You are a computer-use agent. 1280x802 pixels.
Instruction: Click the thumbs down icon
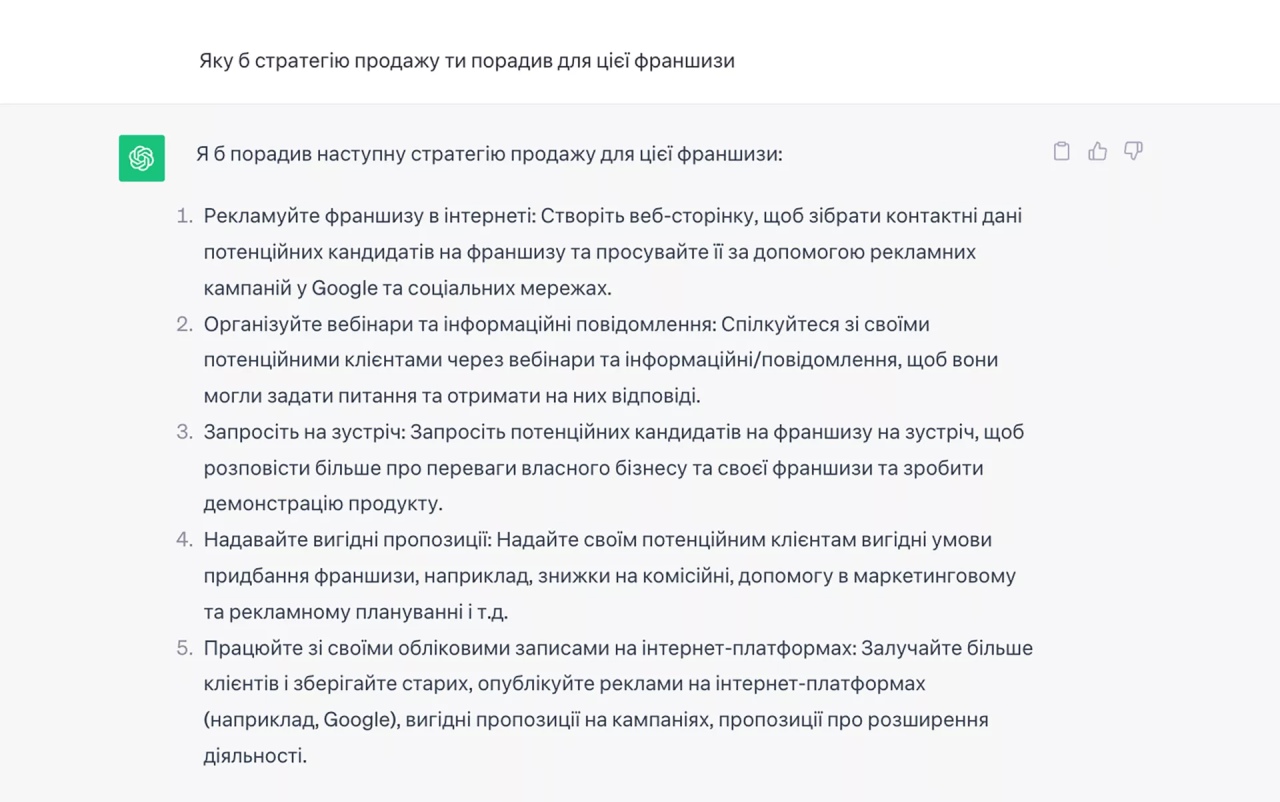coord(1133,151)
